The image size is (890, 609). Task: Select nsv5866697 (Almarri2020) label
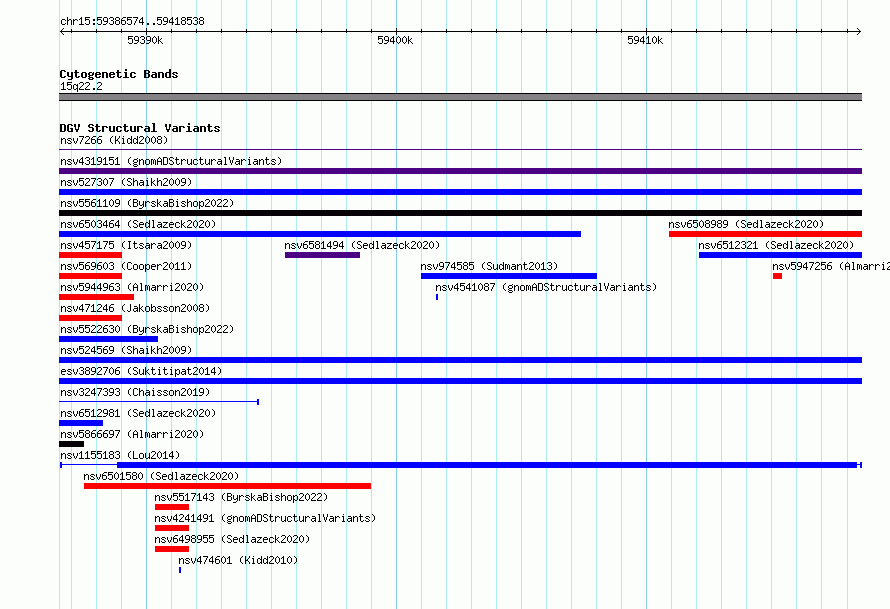coord(132,434)
